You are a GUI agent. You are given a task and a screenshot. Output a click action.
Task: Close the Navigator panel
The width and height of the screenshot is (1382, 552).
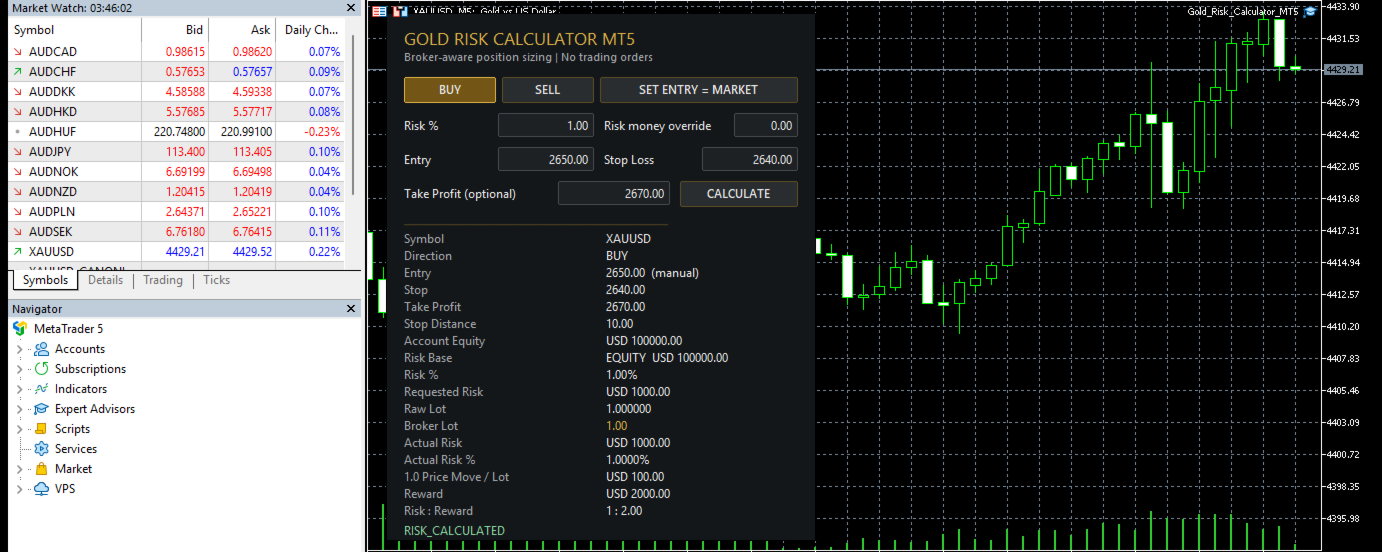[x=351, y=310]
